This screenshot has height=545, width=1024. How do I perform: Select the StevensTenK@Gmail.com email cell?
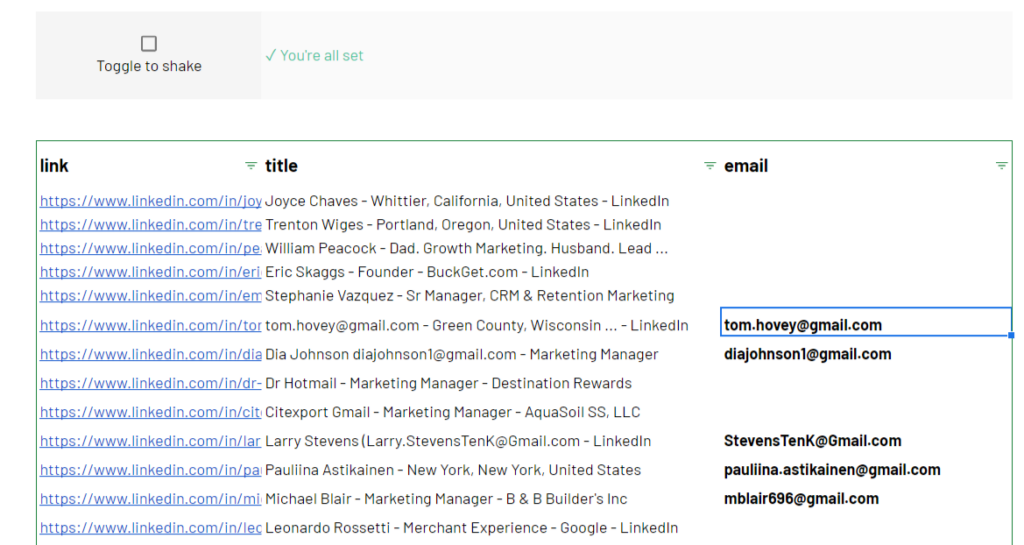866,441
